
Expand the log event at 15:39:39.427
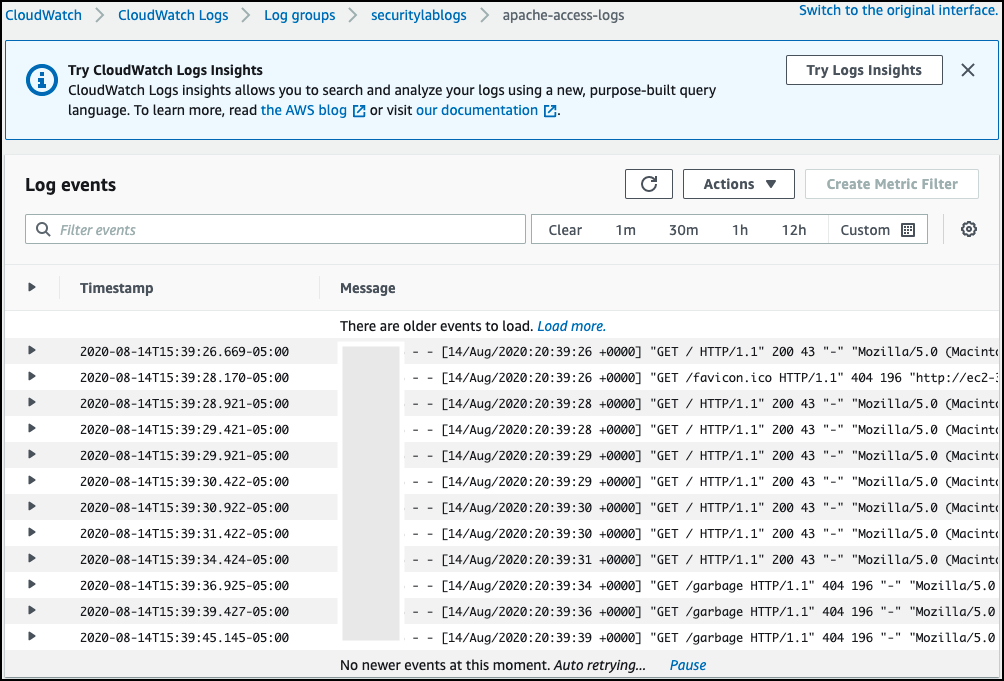tap(31, 611)
